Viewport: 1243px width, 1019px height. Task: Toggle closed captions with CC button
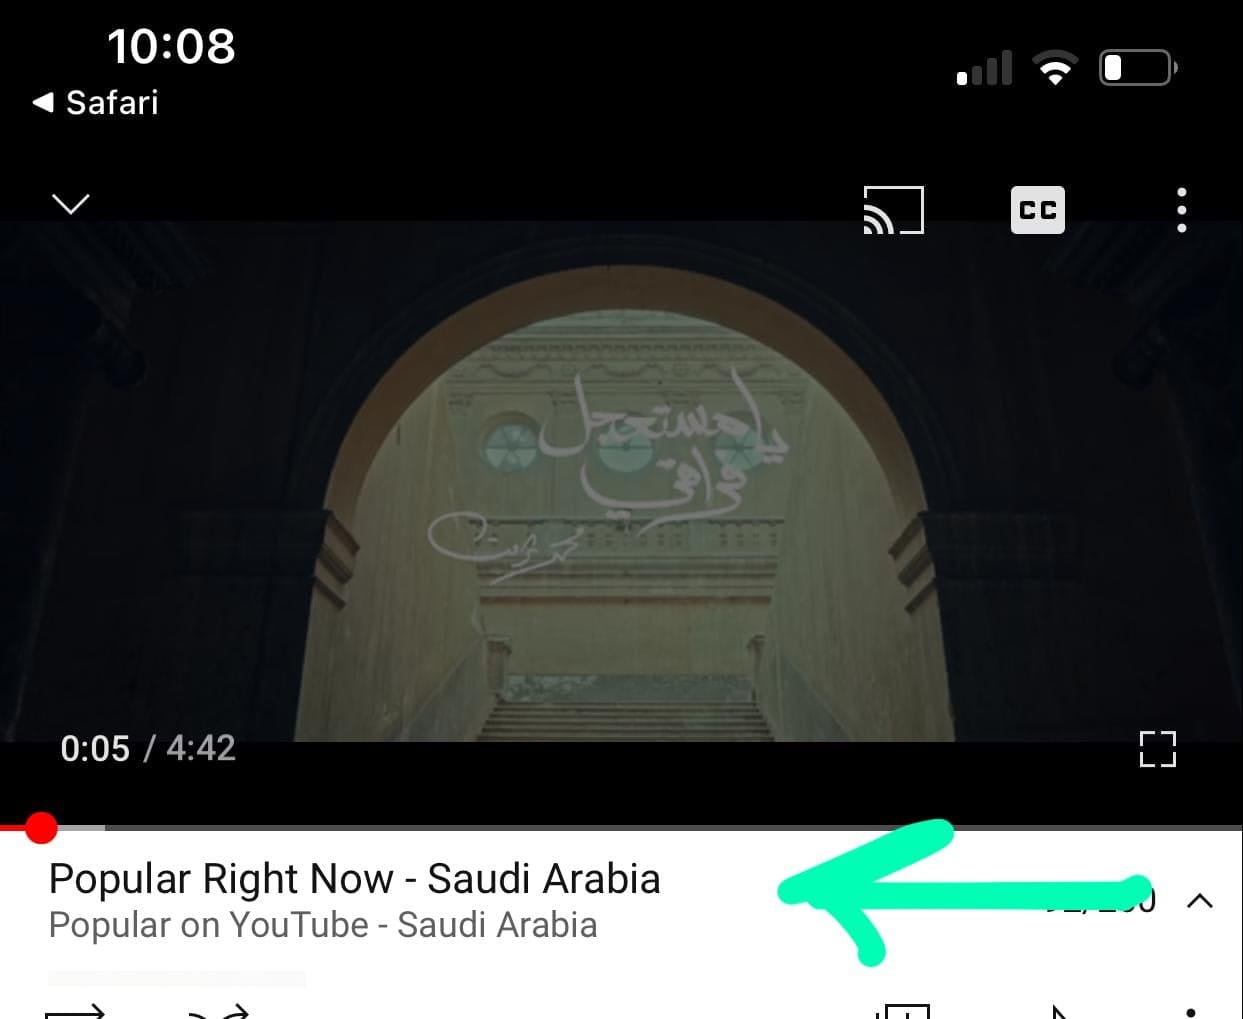(1037, 210)
